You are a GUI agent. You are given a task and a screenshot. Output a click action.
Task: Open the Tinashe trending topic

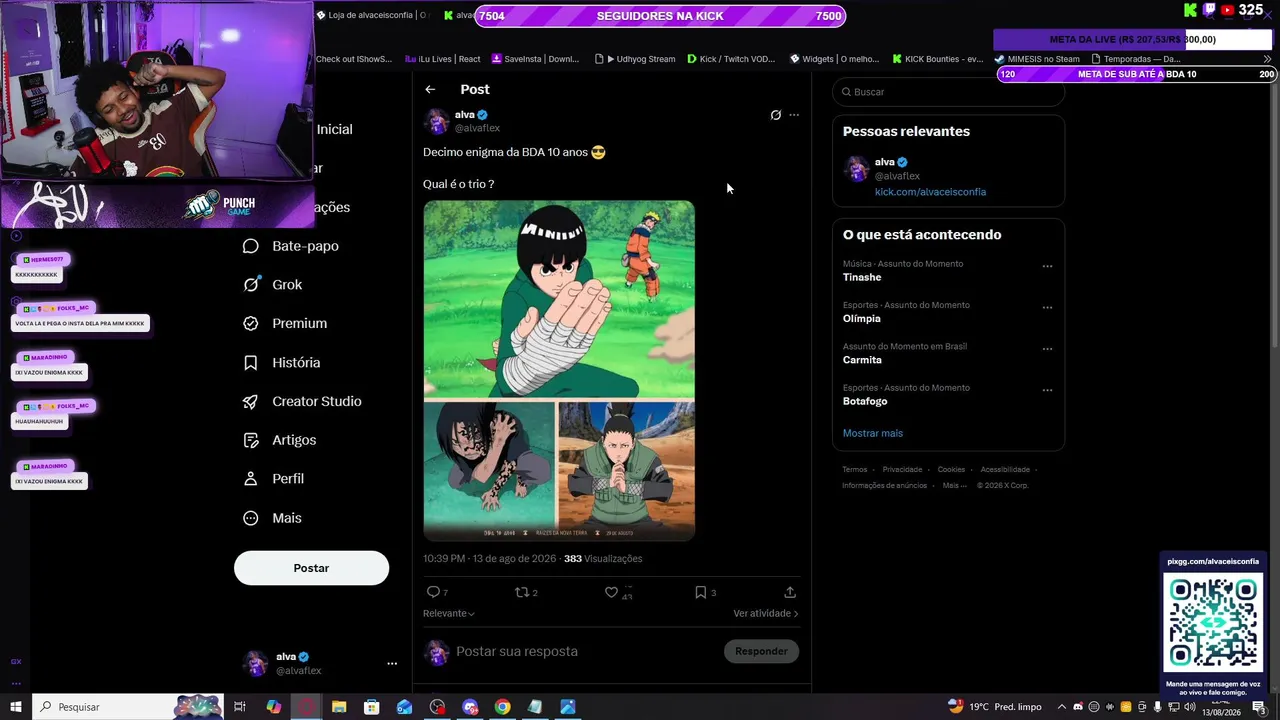862,277
